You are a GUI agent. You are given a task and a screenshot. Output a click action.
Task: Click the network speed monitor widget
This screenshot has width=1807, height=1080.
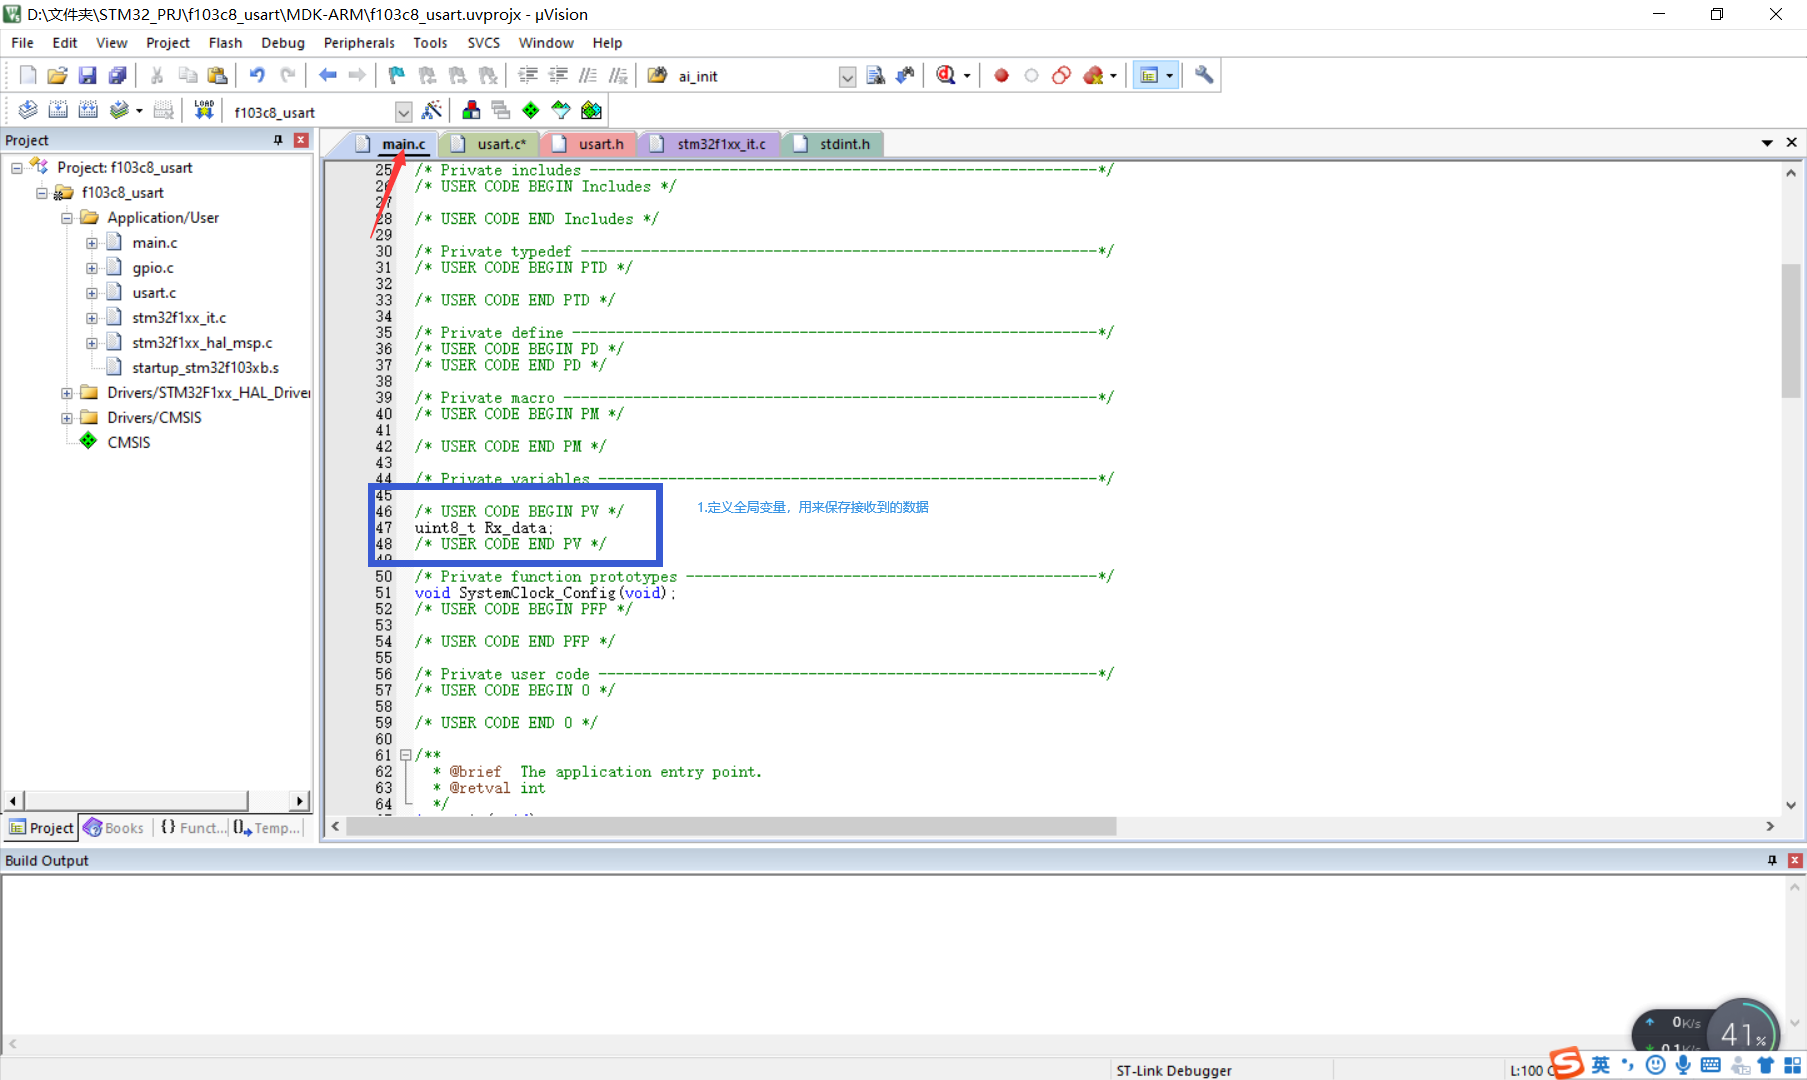1706,1030
